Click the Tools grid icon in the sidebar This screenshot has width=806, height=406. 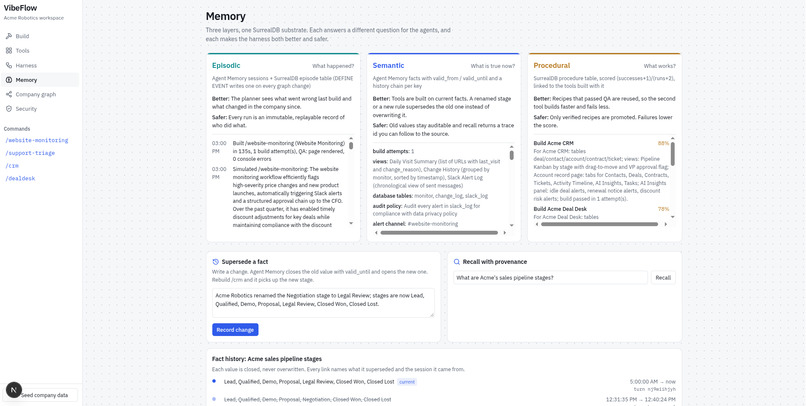[x=9, y=51]
